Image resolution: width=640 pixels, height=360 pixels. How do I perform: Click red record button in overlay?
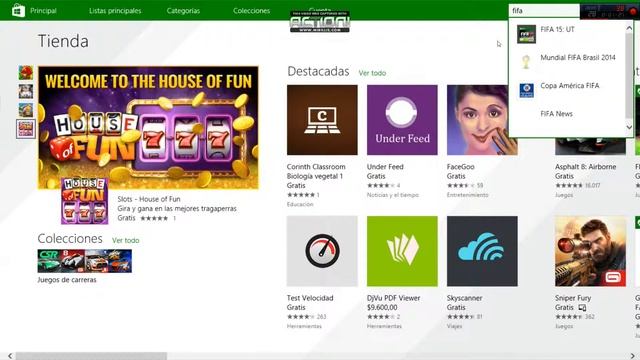[x=633, y=12]
